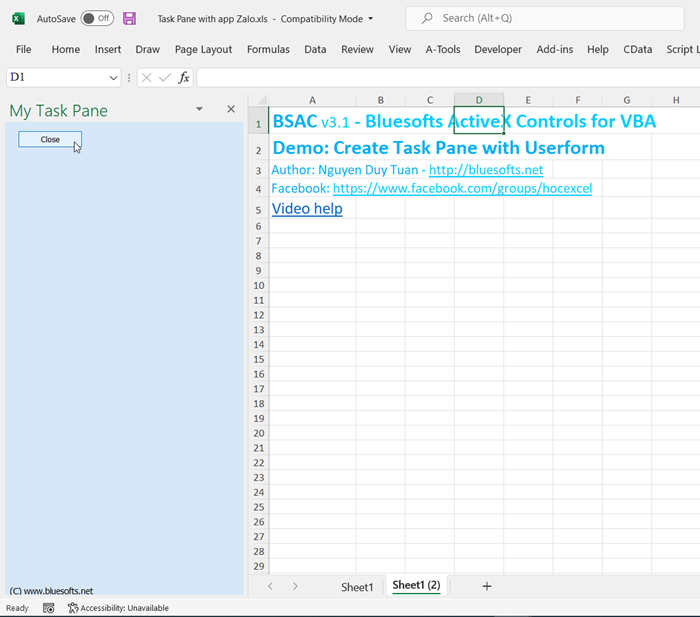Select row 1 header
This screenshot has width=700, height=617.
258,121
